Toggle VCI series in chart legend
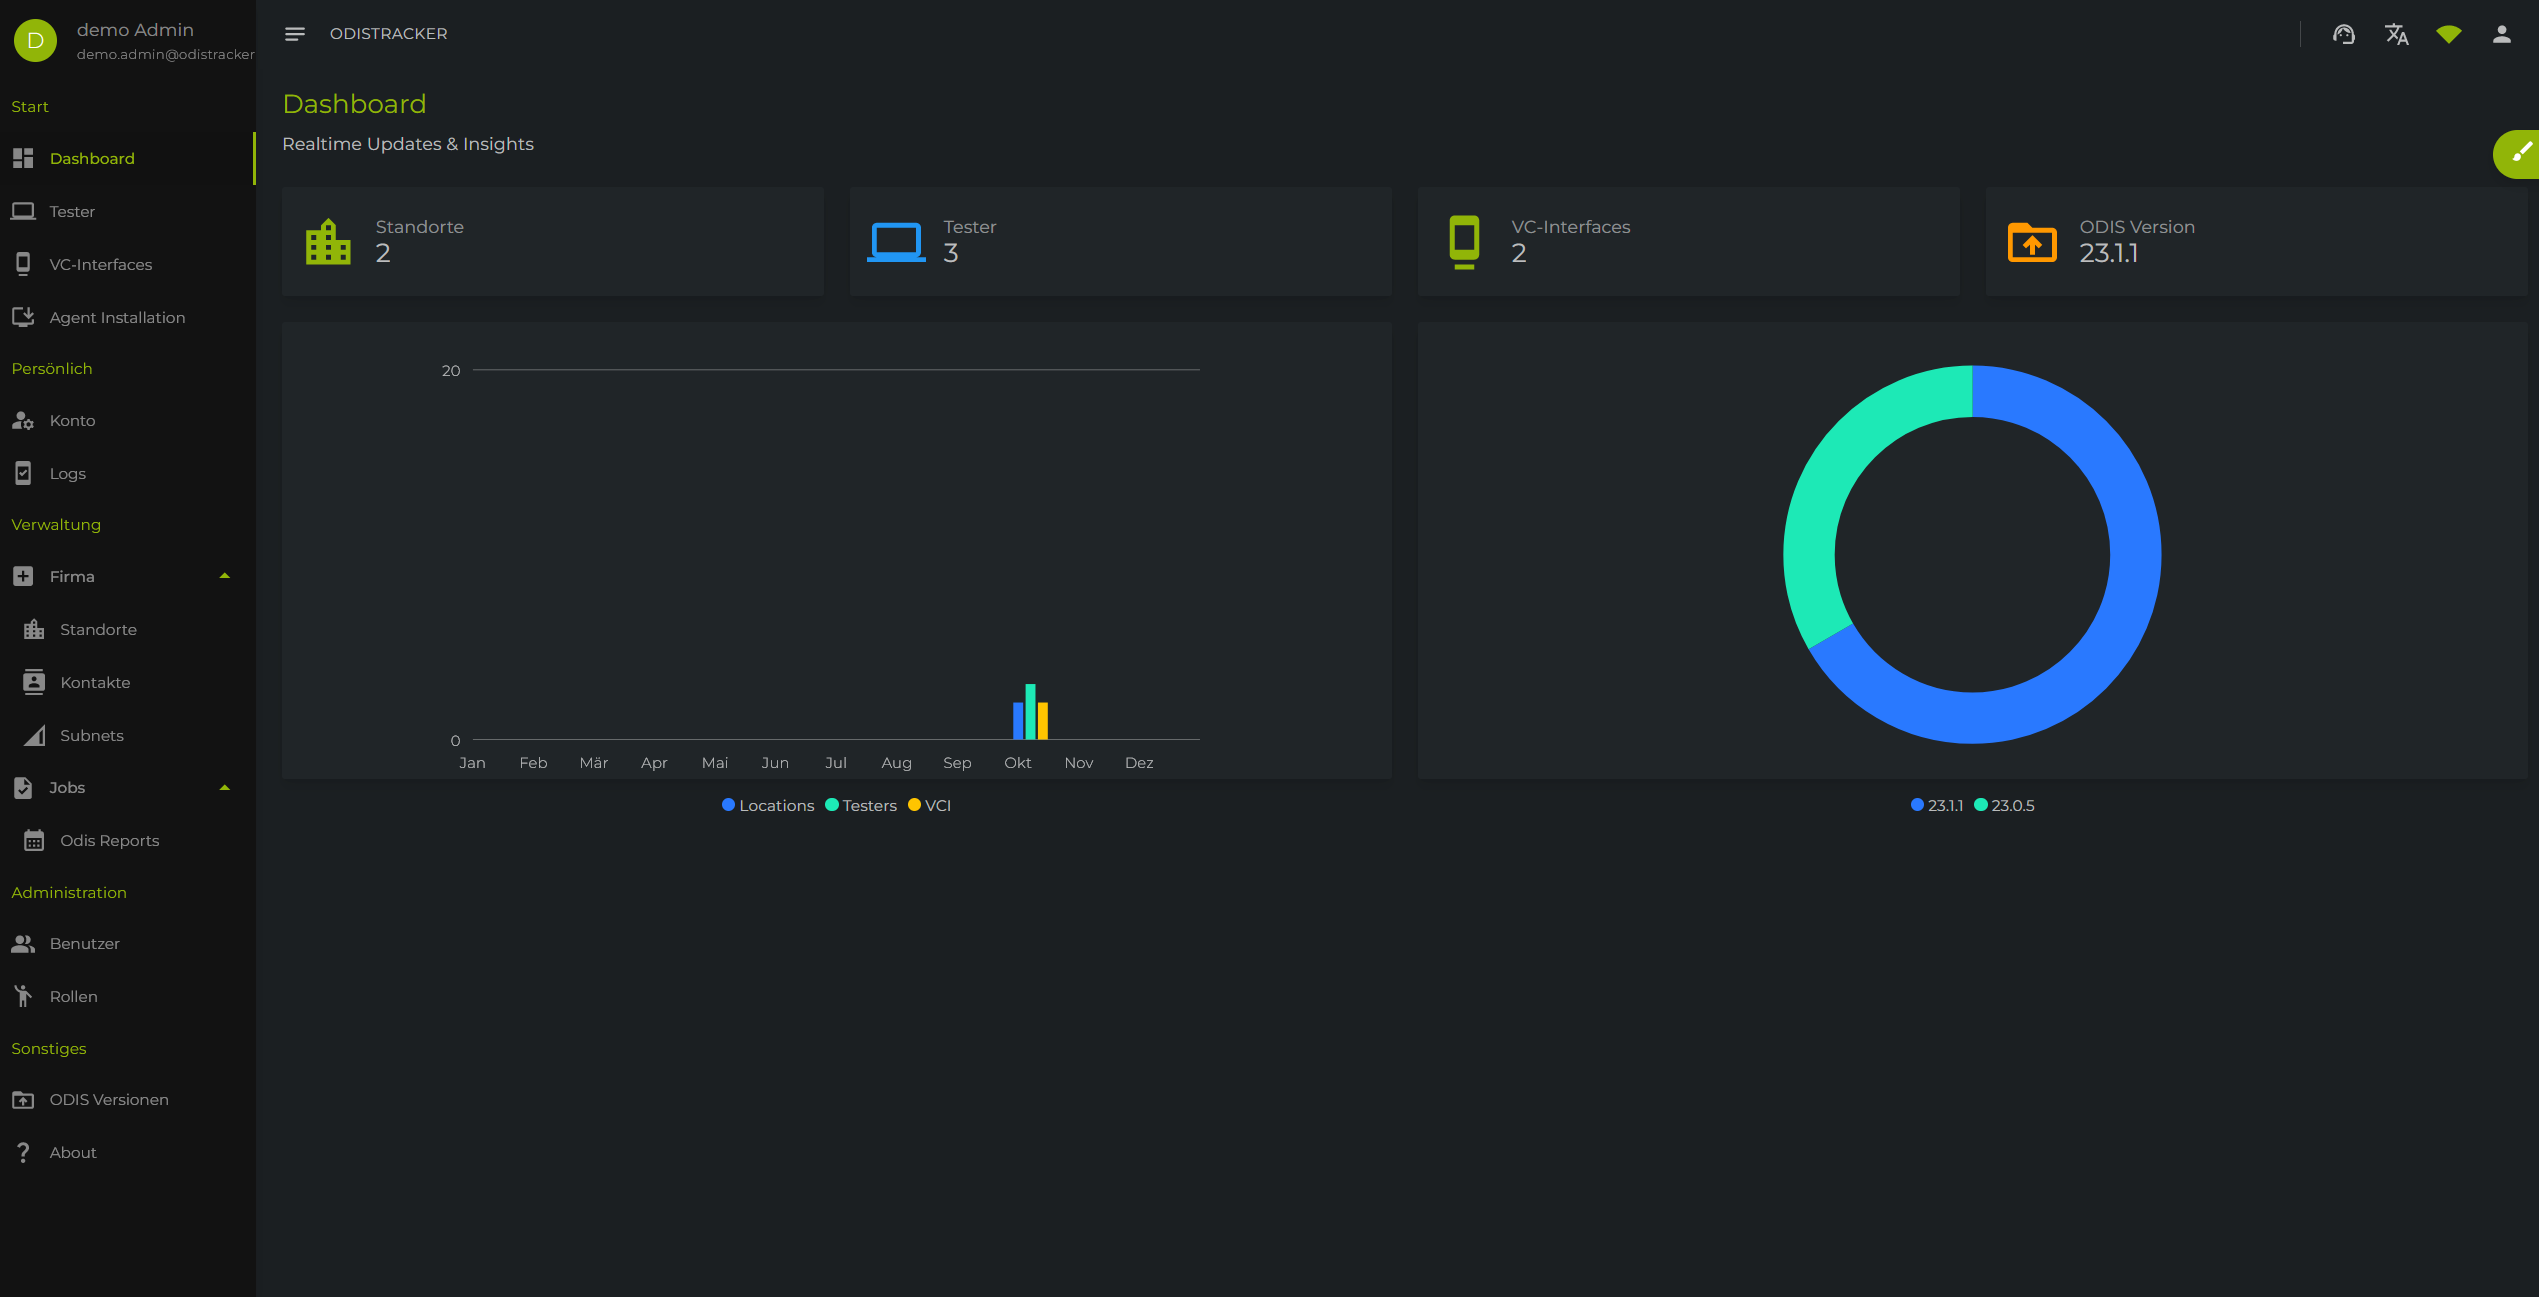 (929, 805)
